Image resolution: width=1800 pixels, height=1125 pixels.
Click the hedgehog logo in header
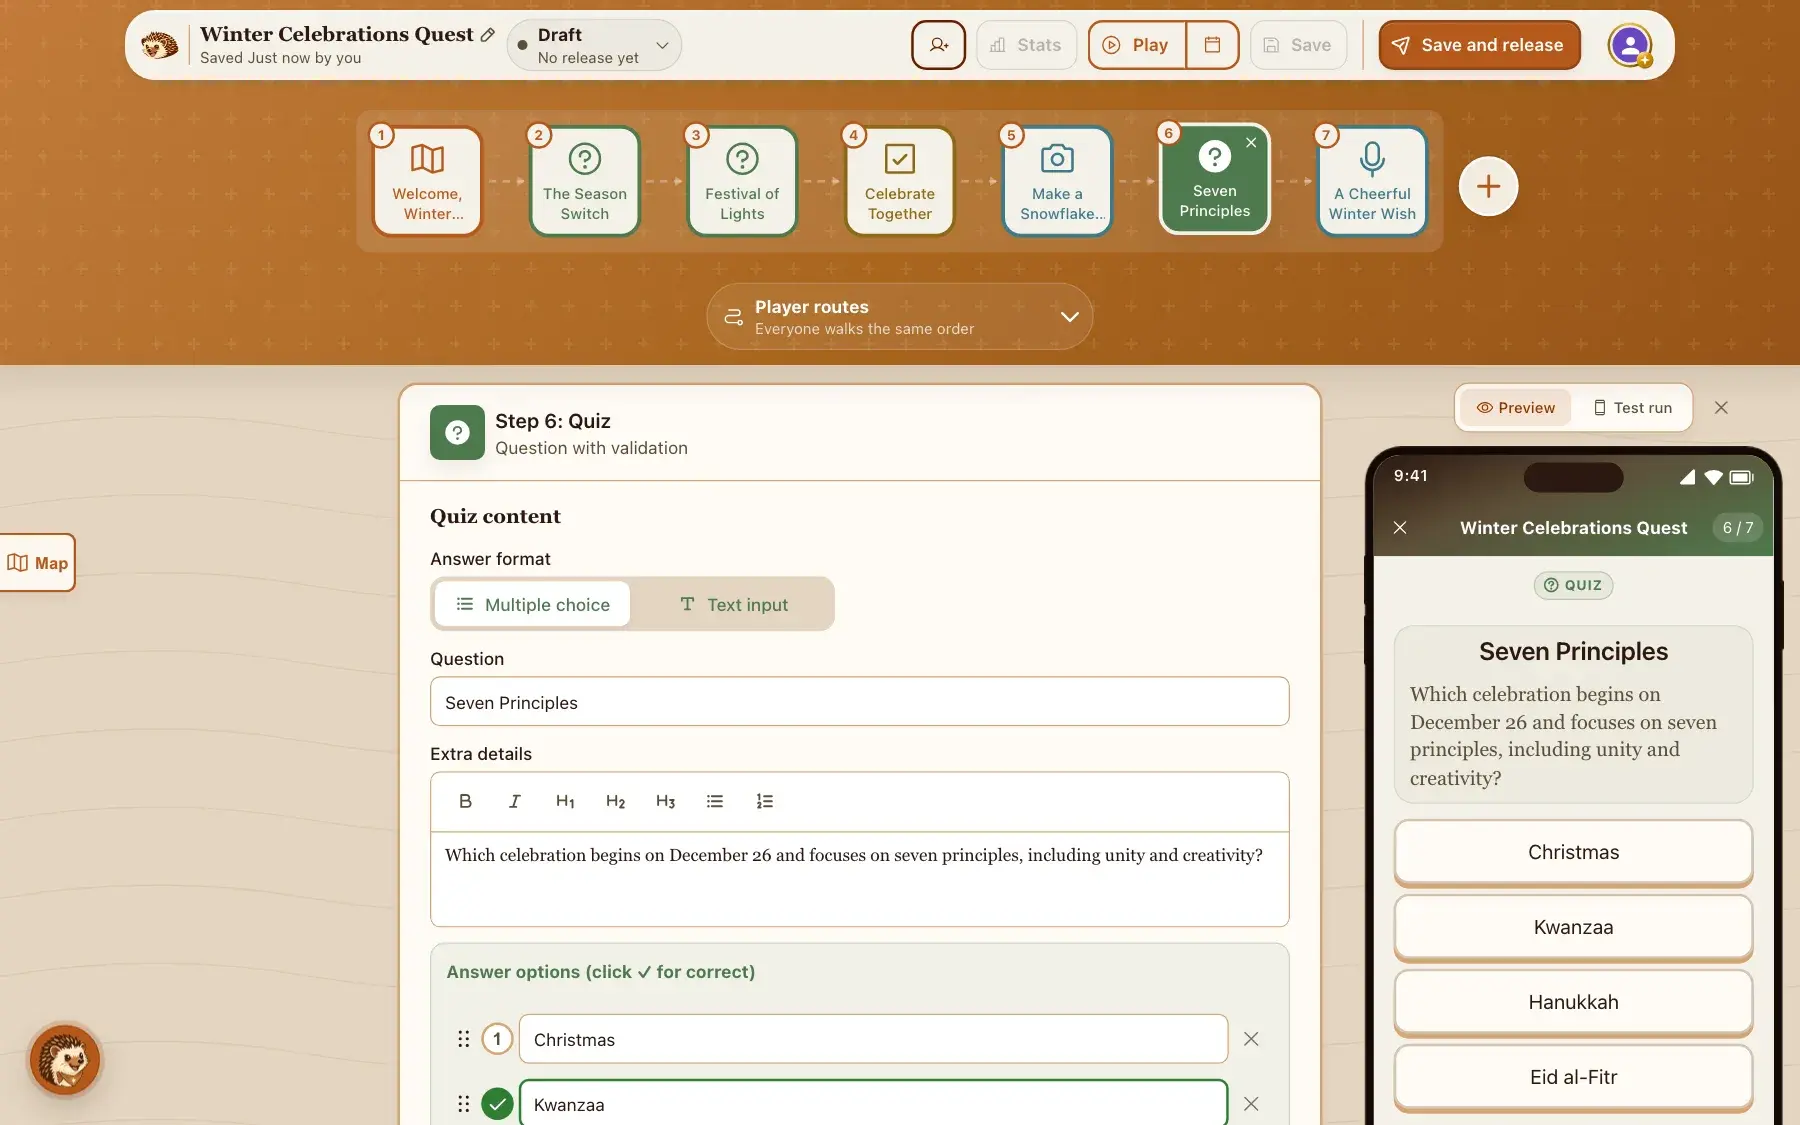(x=159, y=45)
